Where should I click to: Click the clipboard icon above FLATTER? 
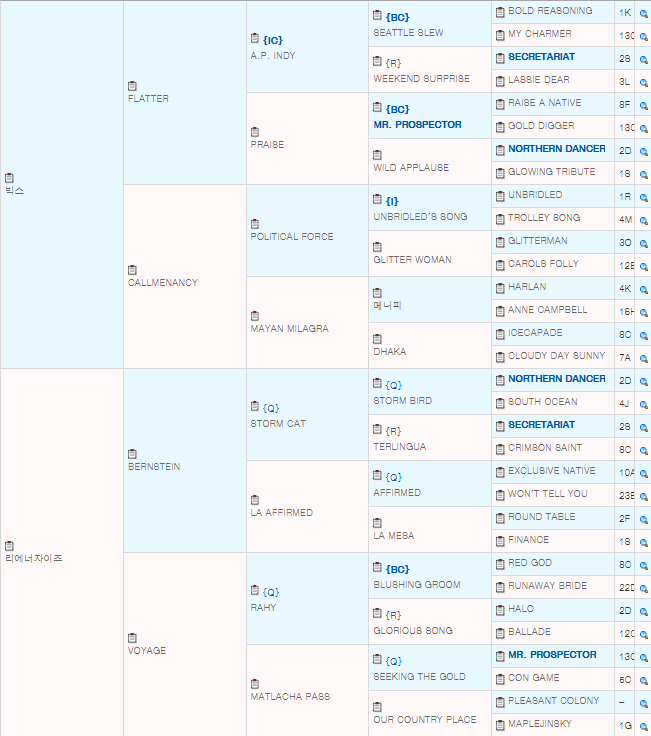tap(133, 86)
